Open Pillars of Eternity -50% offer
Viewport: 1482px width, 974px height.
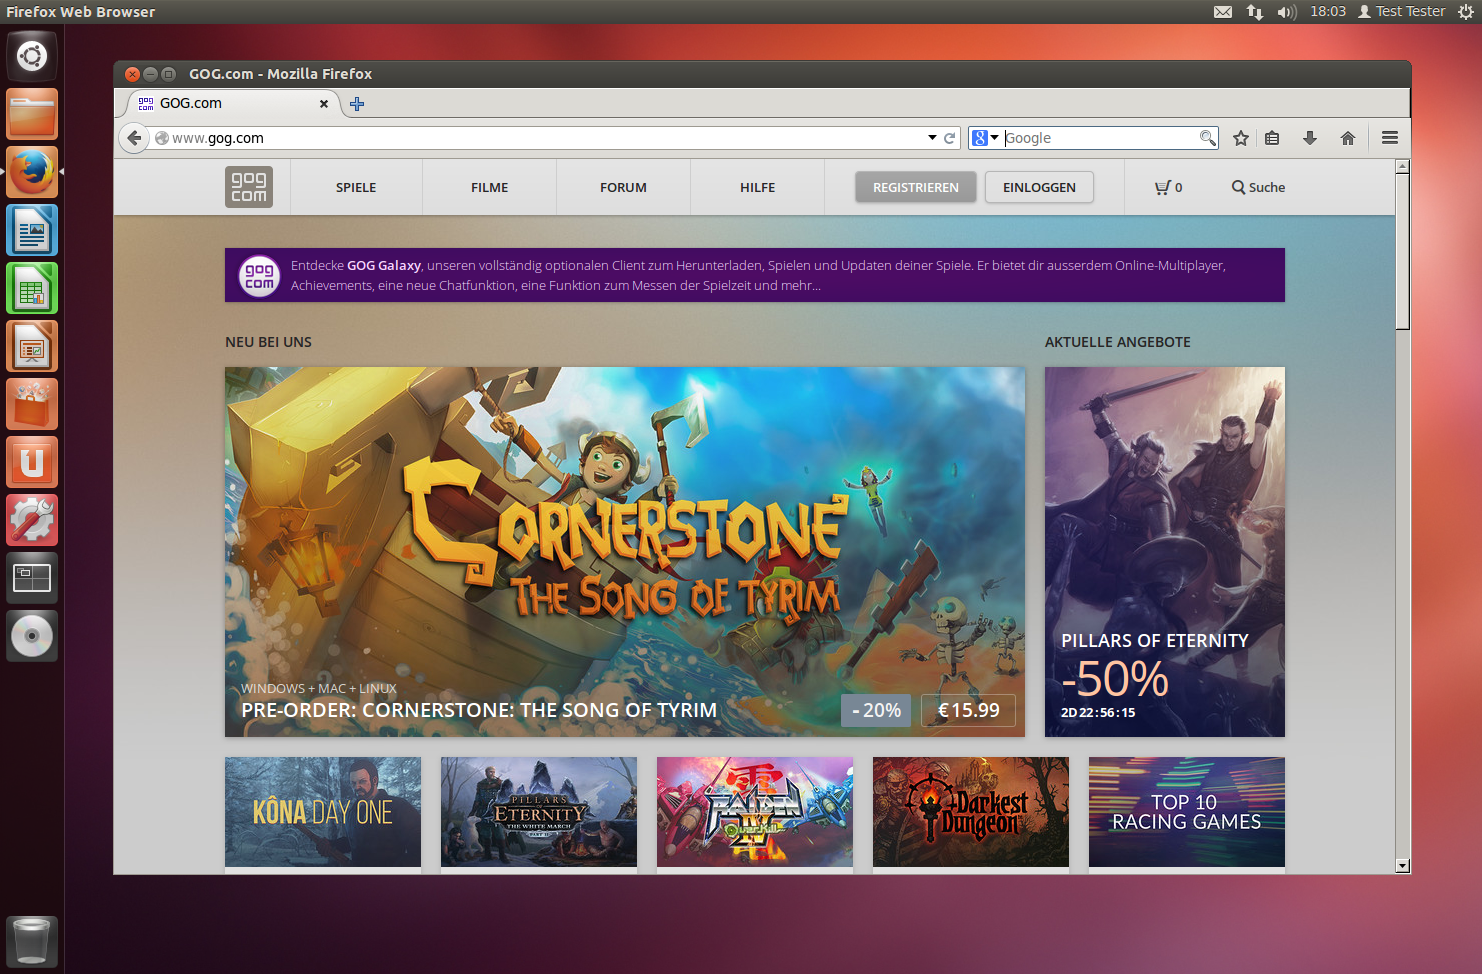pyautogui.click(x=1165, y=552)
